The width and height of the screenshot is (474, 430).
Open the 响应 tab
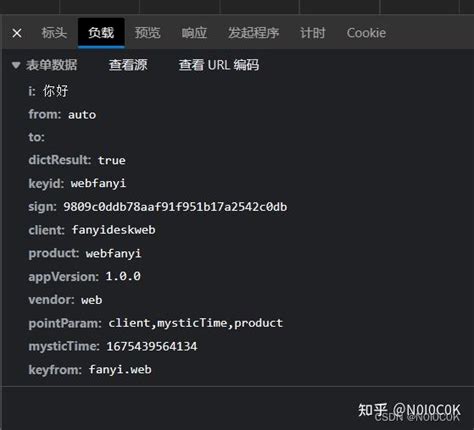tap(194, 33)
